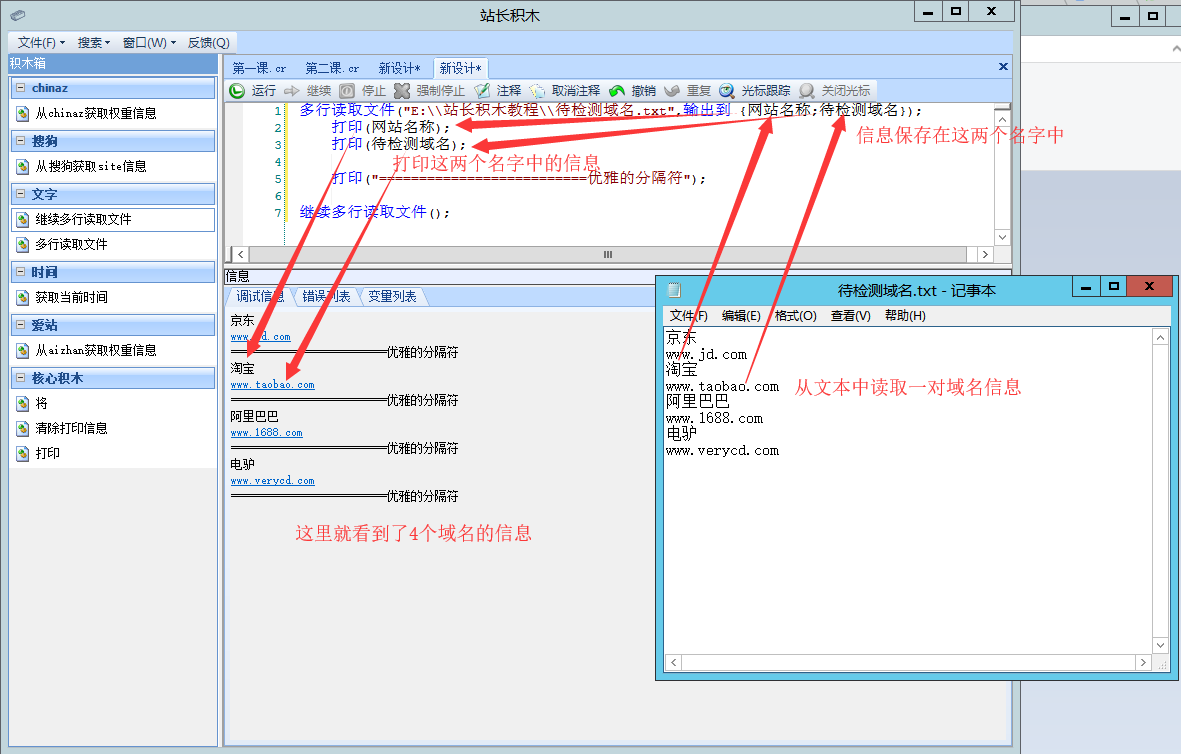Click the 取消注释 uncomment icon
This screenshot has height=754, width=1181.
tap(538, 91)
